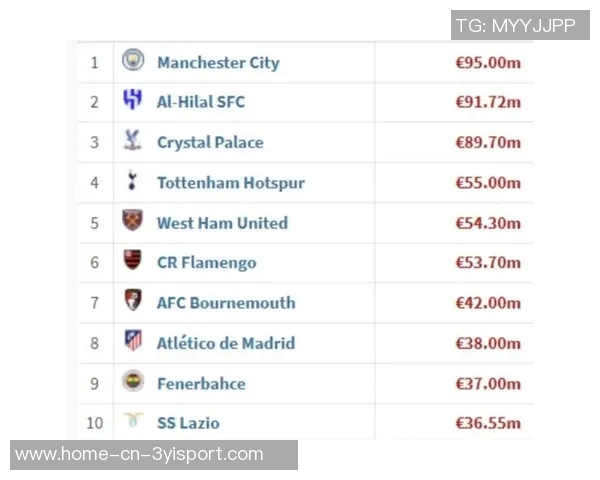600x480 pixels.
Task: Click the Crystal Palace eagle crest
Action: point(133,141)
